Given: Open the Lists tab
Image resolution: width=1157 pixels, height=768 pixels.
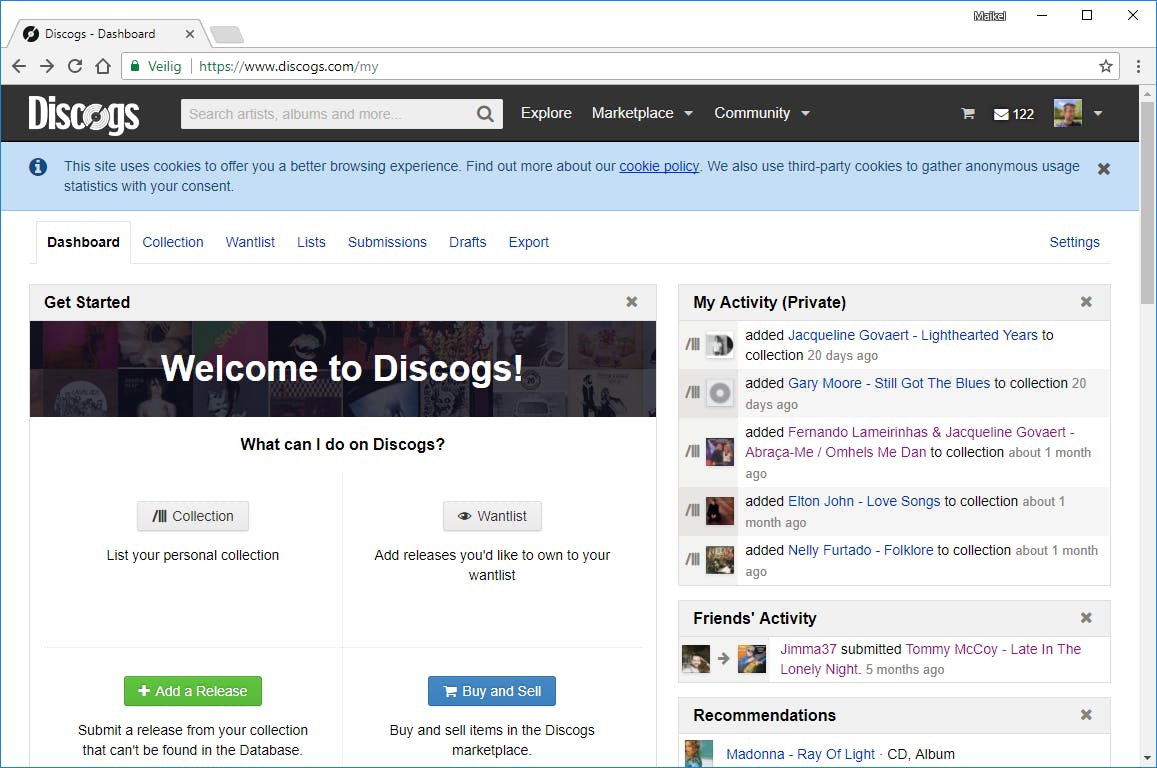Looking at the screenshot, I should (311, 242).
